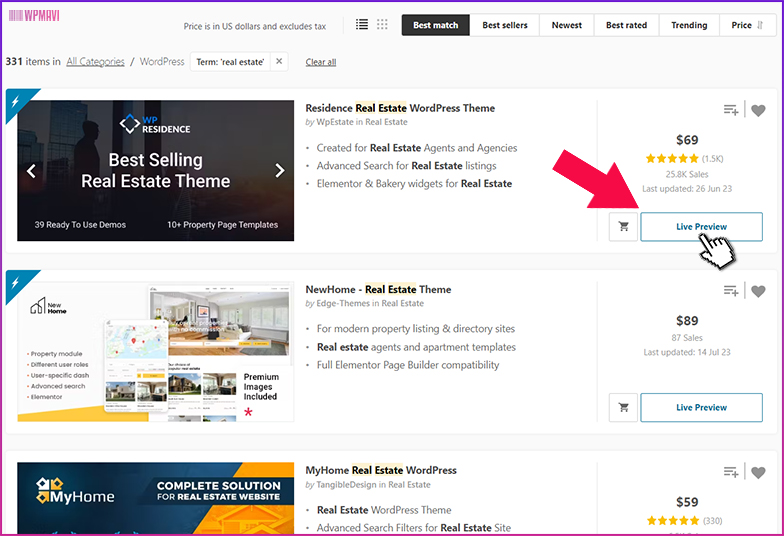Screen dimensions: 784x536
Task: Add NewHome theme to cart
Action: pos(623,408)
